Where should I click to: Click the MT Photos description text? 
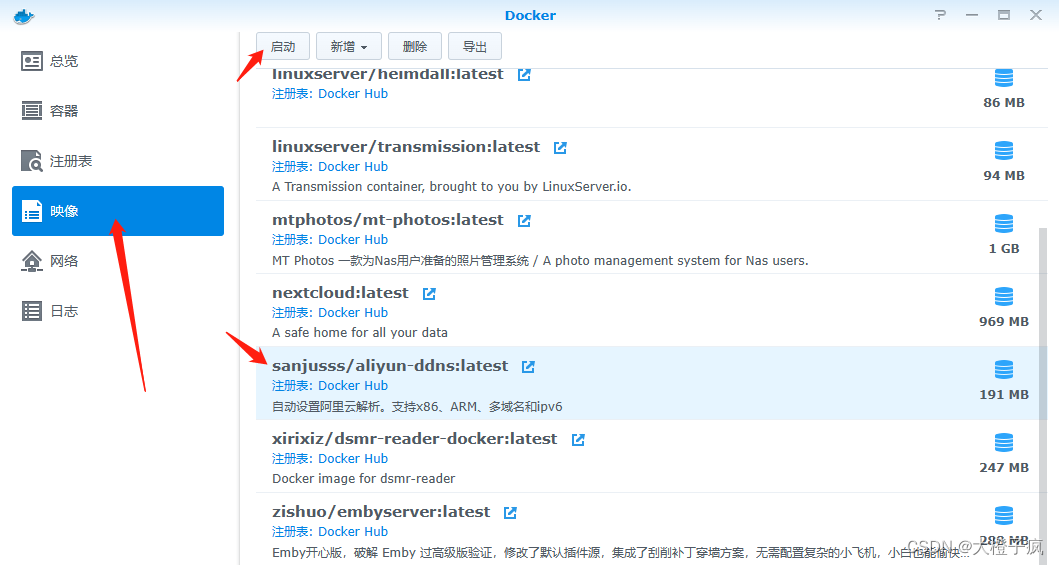pyautogui.click(x=540, y=261)
